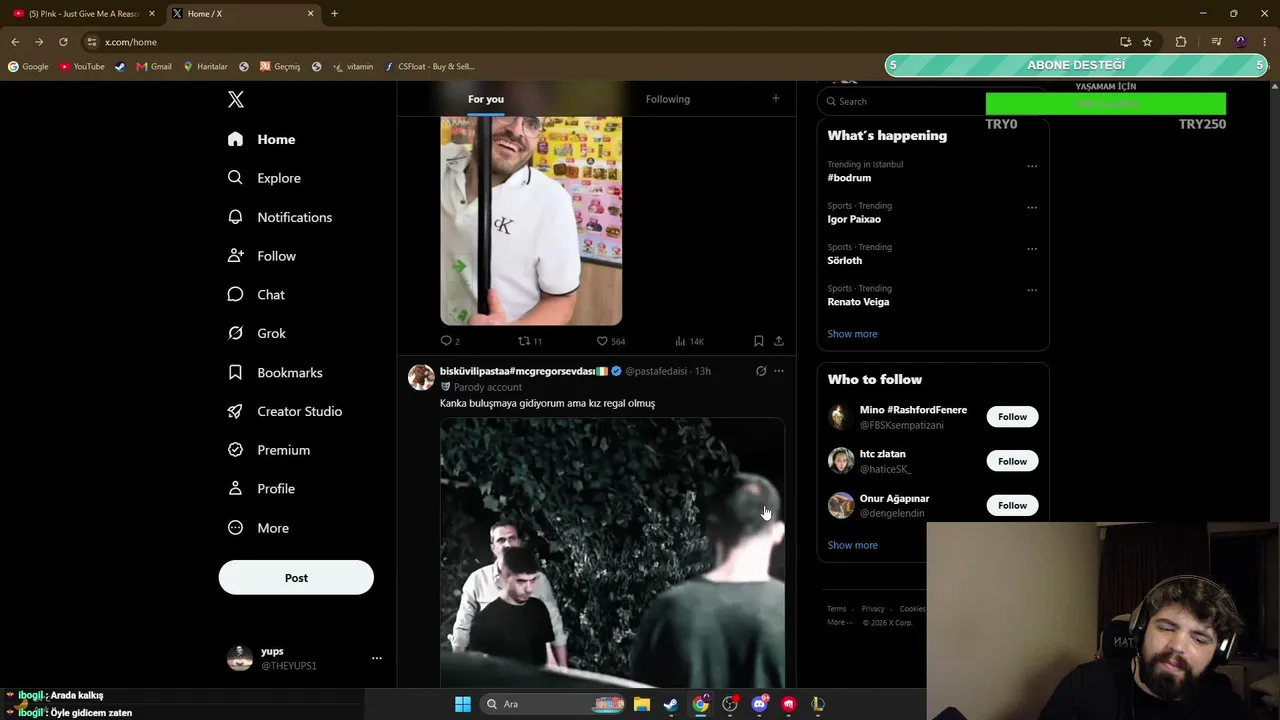Open the Explore page
The width and height of the screenshot is (1280, 720).
coord(264,178)
